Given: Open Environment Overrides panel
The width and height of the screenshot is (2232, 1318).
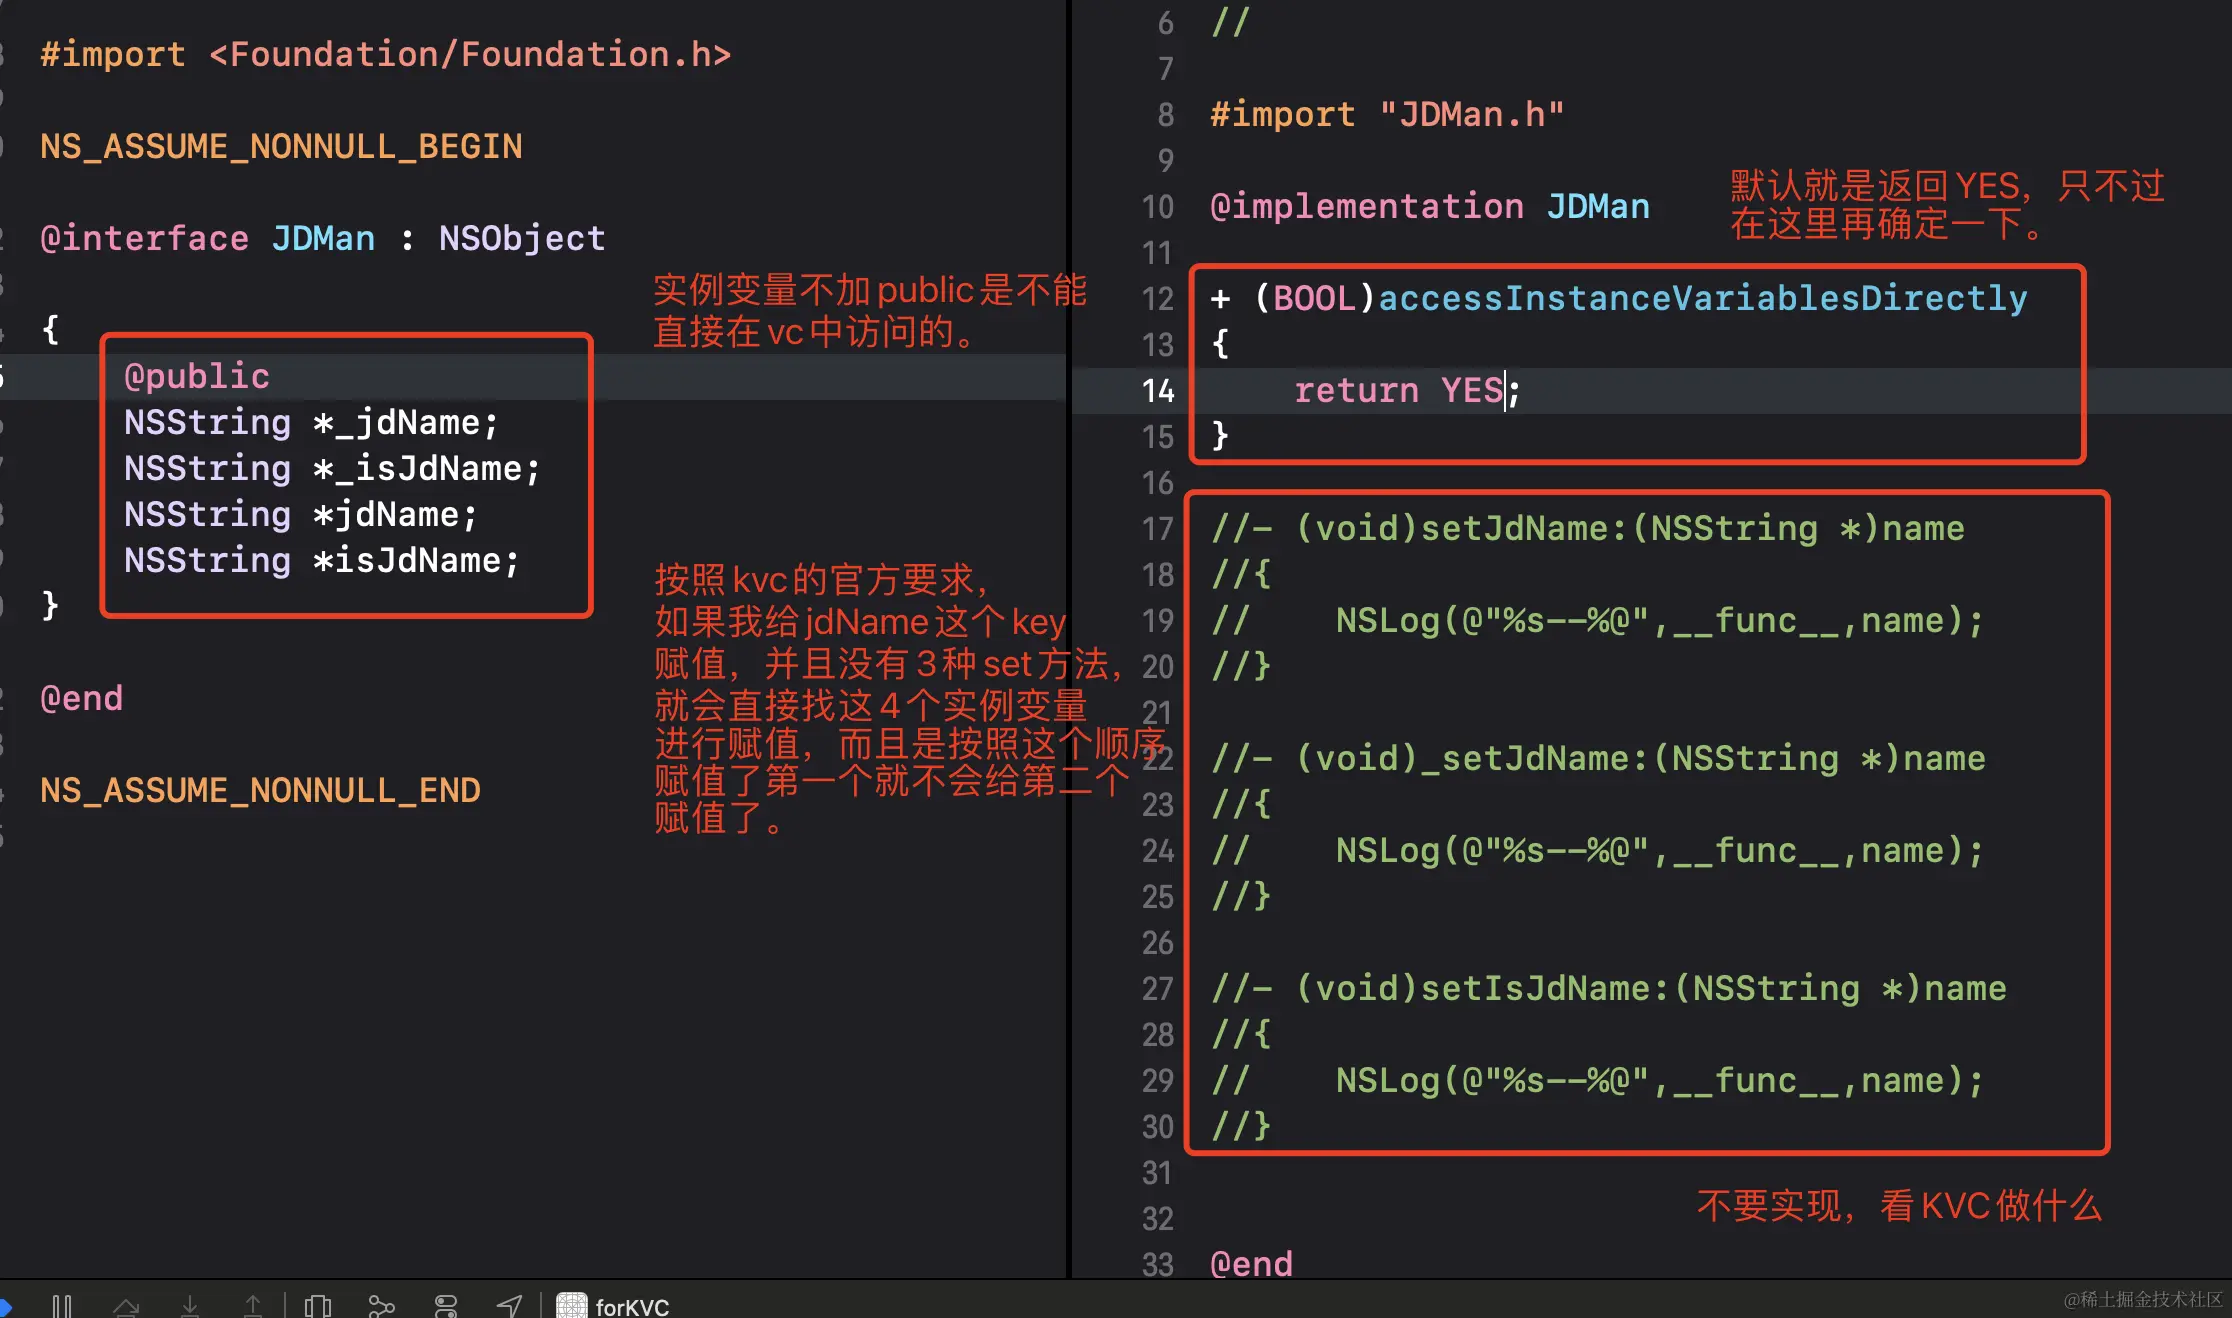Looking at the screenshot, I should click(x=446, y=1305).
